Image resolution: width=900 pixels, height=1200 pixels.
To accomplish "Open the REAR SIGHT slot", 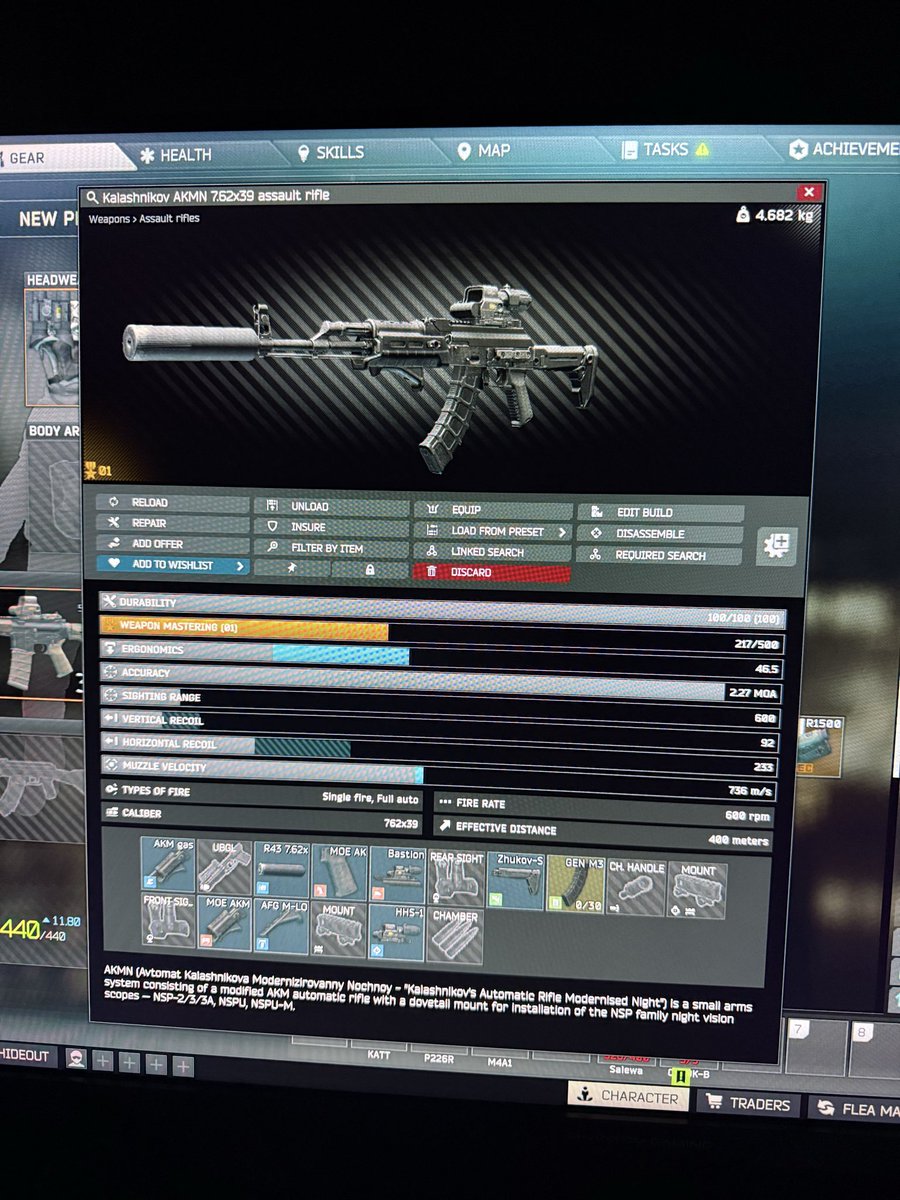I will (x=455, y=880).
